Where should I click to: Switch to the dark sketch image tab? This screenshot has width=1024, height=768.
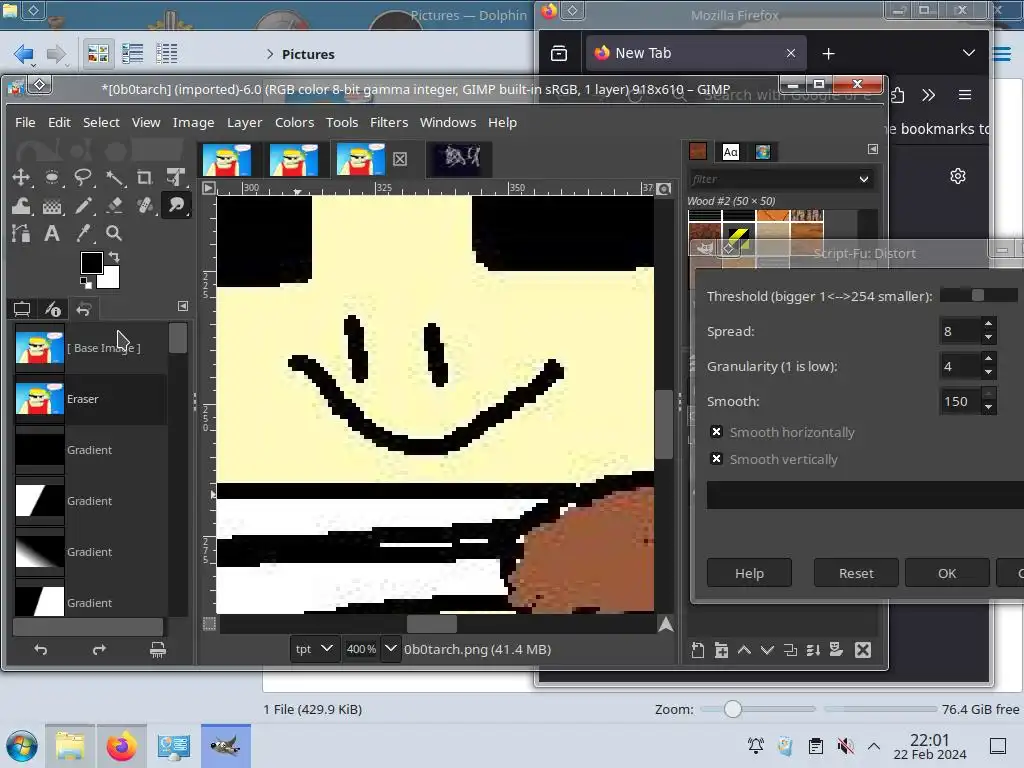point(459,159)
